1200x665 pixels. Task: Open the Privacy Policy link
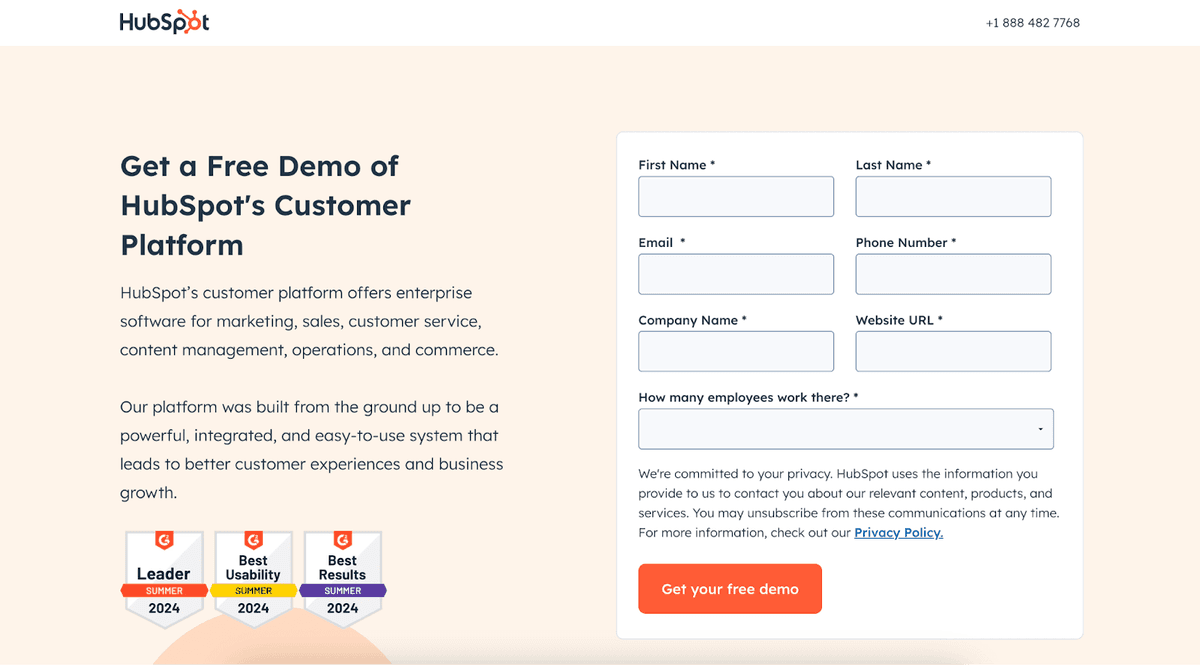click(x=898, y=533)
